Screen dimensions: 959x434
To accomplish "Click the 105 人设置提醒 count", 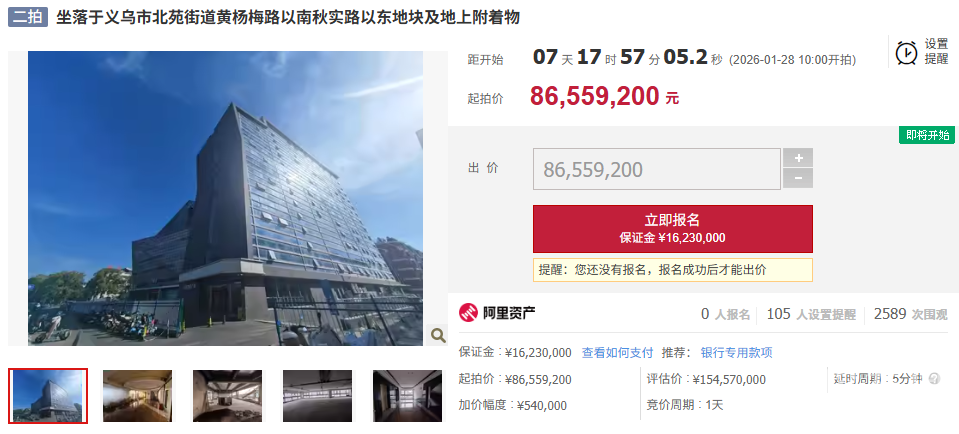I will tap(811, 314).
